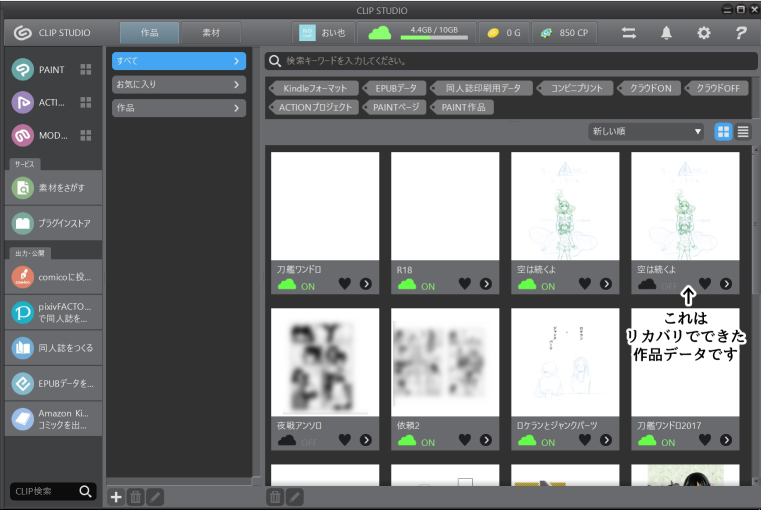Filter by コンビニプリント tag
Image resolution: width=761 pixels, height=510 pixels.
click(576, 88)
